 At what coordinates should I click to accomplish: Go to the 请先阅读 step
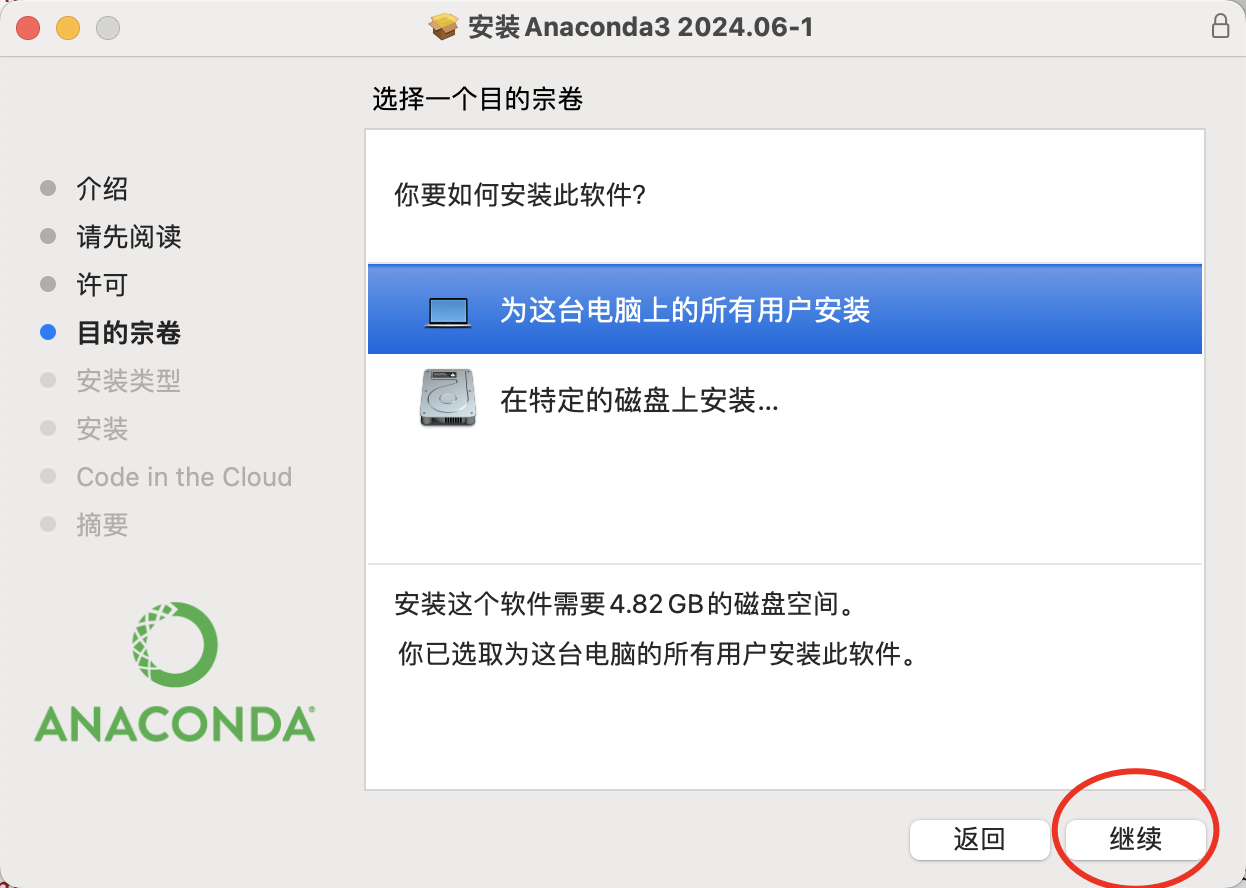129,237
